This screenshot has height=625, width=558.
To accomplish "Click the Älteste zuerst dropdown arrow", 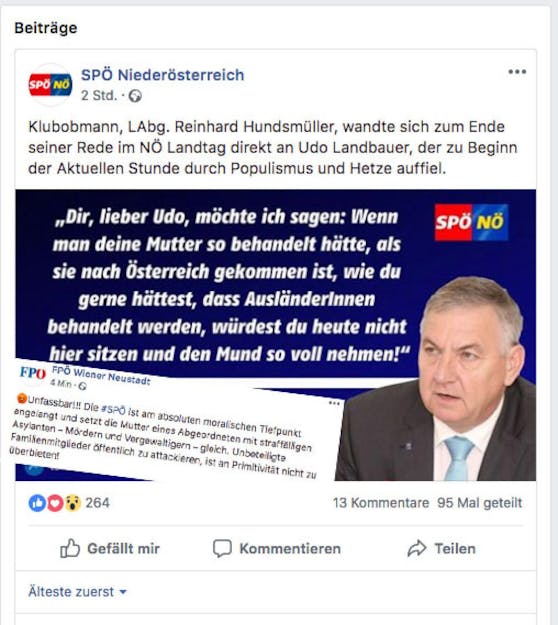I will [x=123, y=592].
